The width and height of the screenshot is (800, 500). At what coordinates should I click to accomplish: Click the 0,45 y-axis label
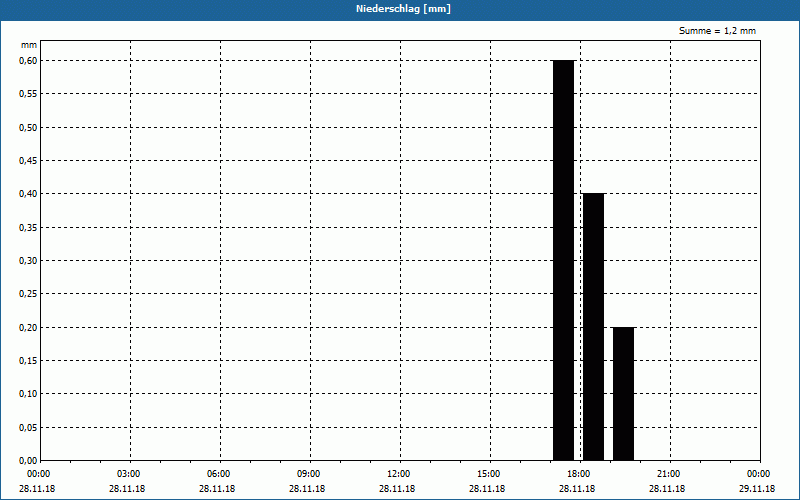tap(28, 161)
